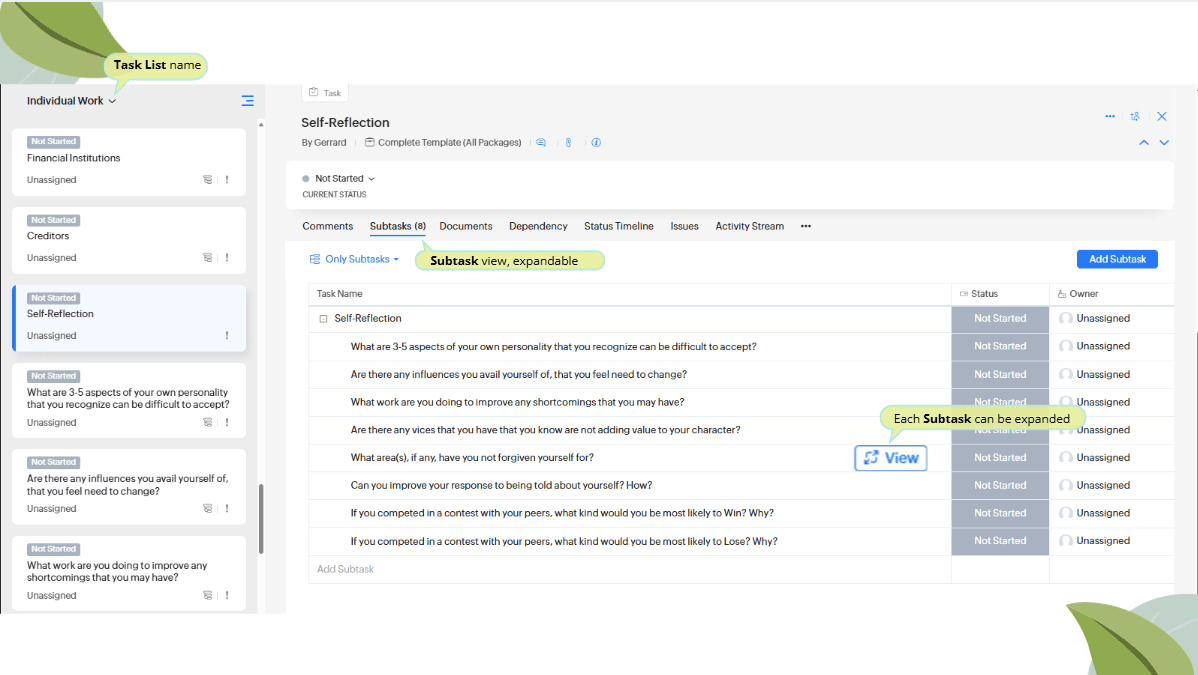Click the Add Subtask input row at table bottom
Screen dimensions: 1198x675
[x=345, y=569]
